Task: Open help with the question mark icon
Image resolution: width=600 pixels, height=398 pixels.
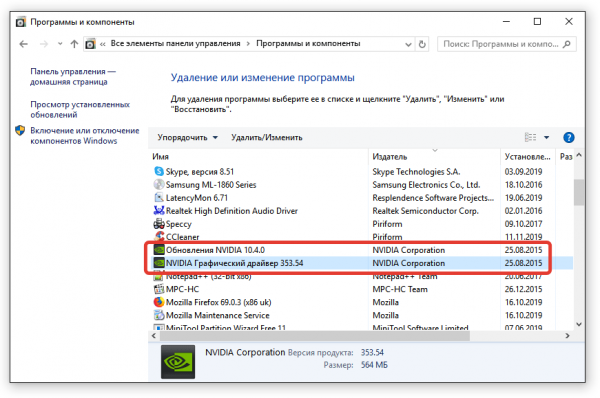Action: pos(569,137)
